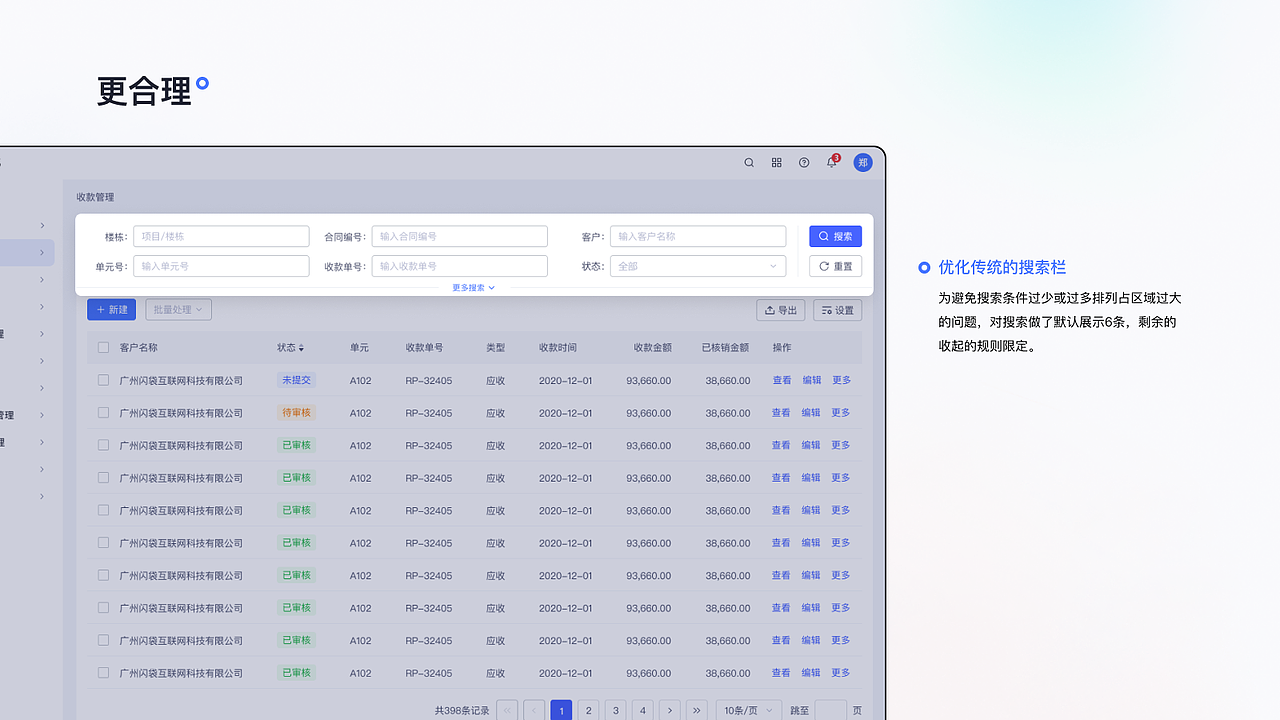
Task: Check the select-all checkbox in table header
Action: point(103,347)
